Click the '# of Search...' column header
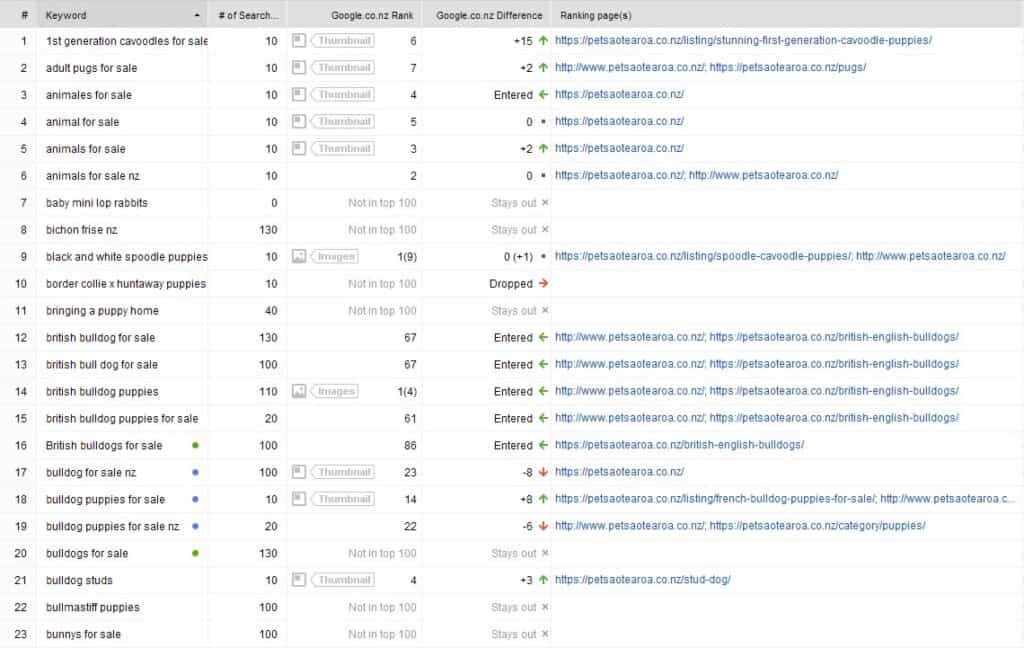The height and width of the screenshot is (648, 1024). [x=248, y=14]
